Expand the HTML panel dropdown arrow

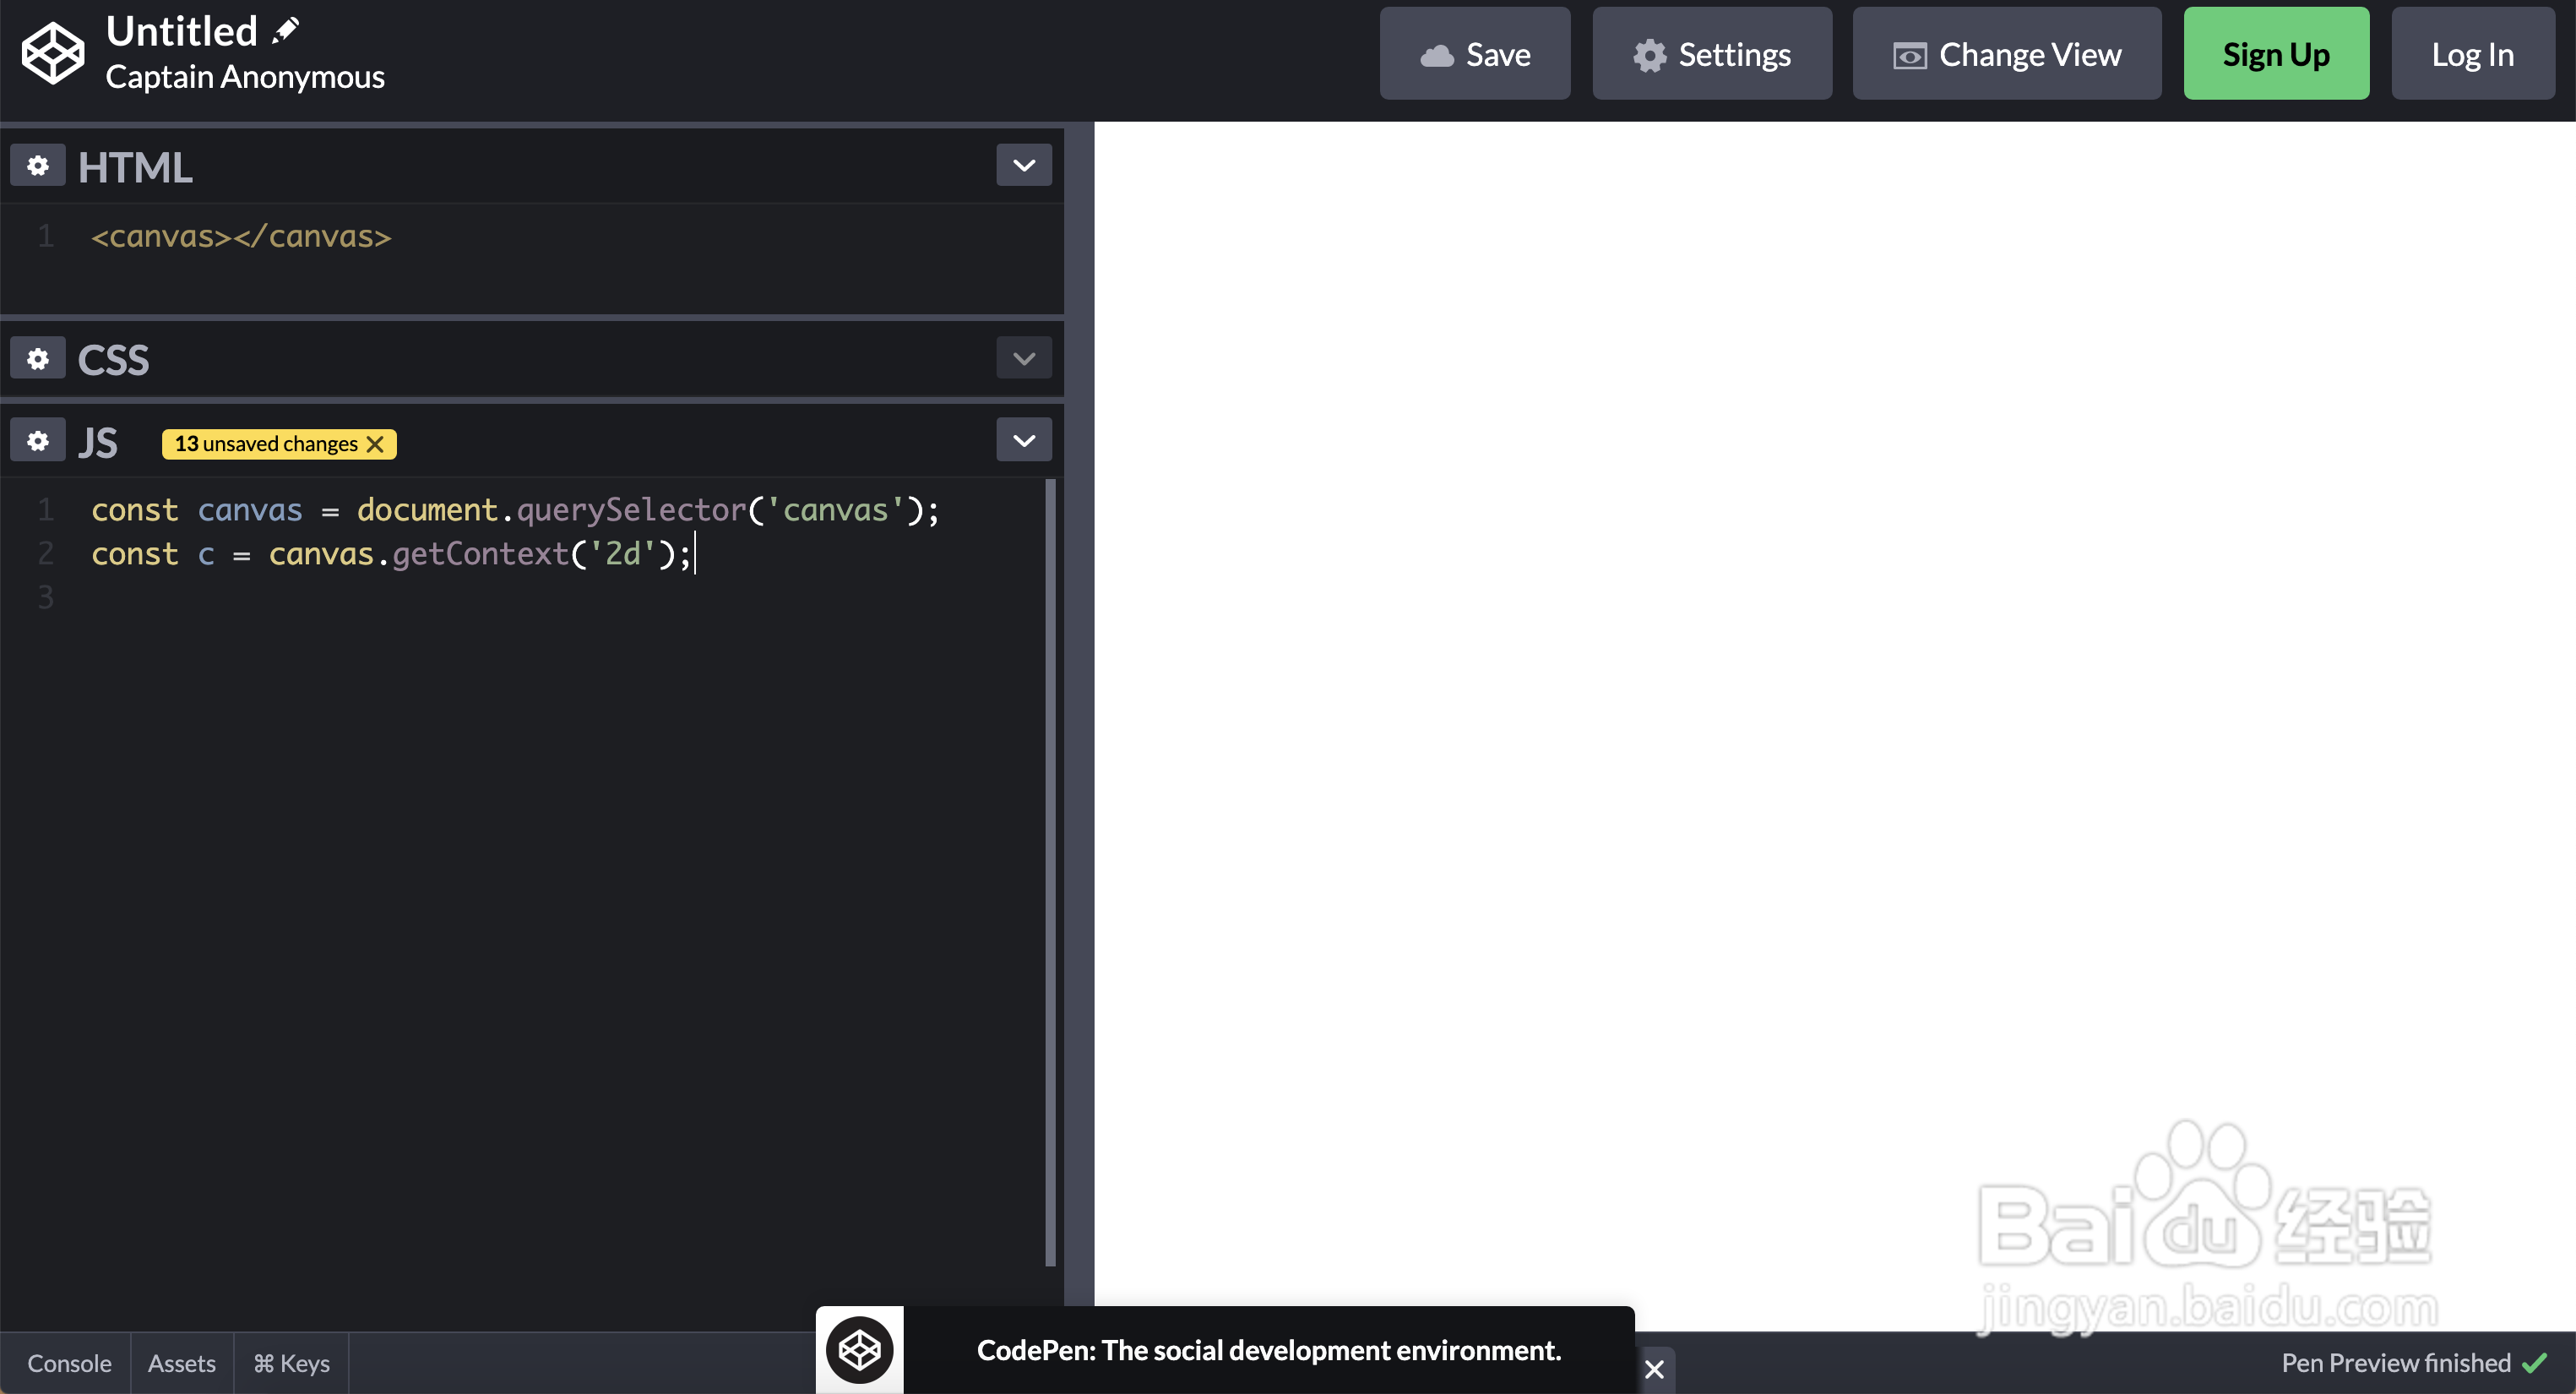1023,166
